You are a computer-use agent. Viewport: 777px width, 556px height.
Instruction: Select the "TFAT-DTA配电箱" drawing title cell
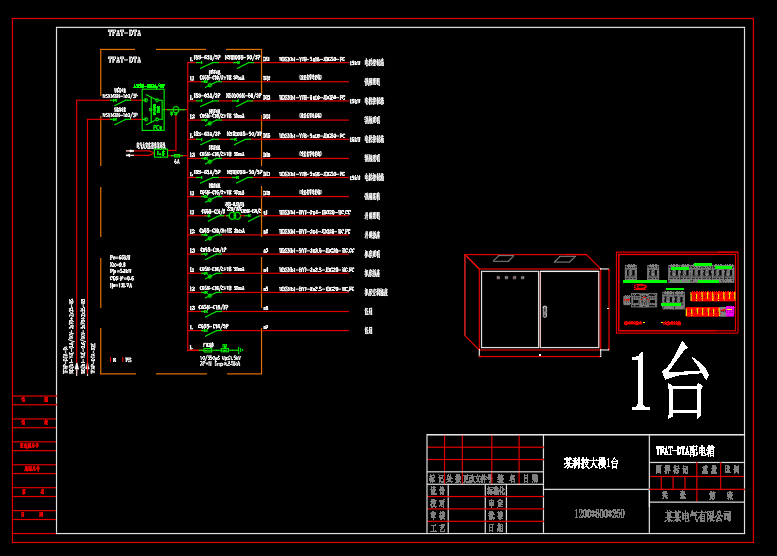697,450
